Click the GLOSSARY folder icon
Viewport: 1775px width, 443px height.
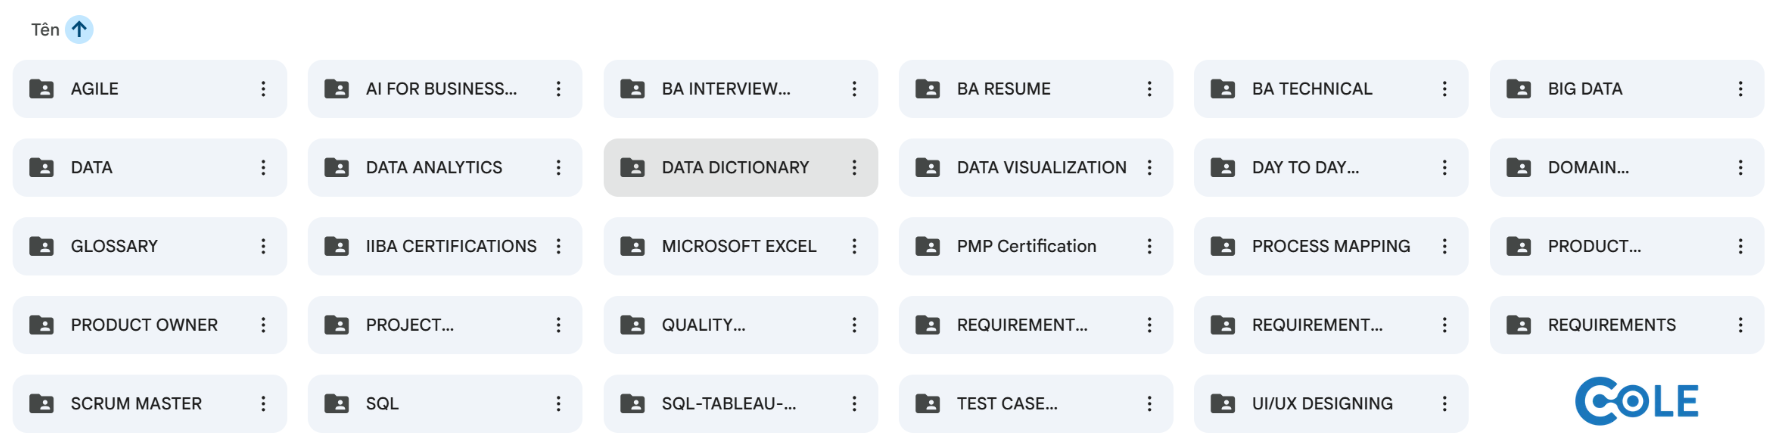[42, 246]
